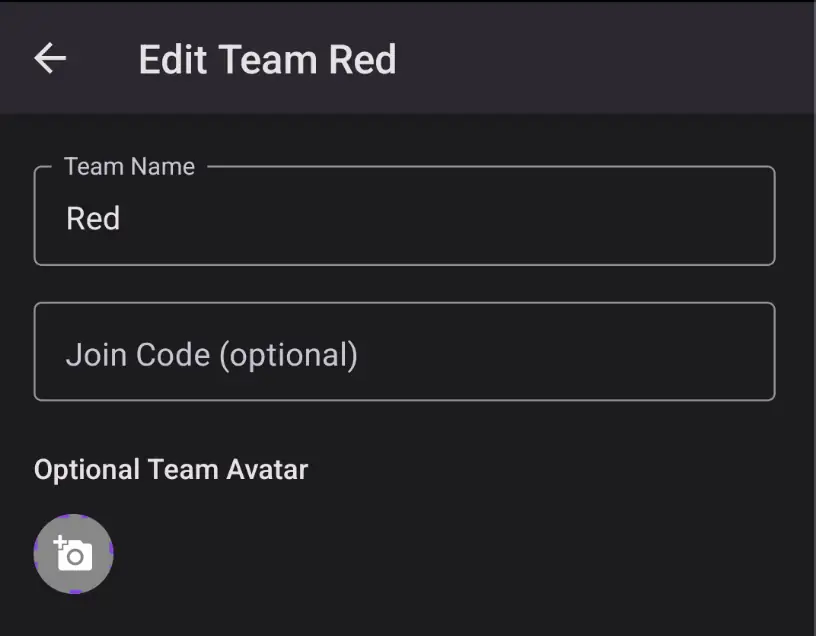Place cursor after 'Red' text
The height and width of the screenshot is (636, 816).
(x=122, y=218)
